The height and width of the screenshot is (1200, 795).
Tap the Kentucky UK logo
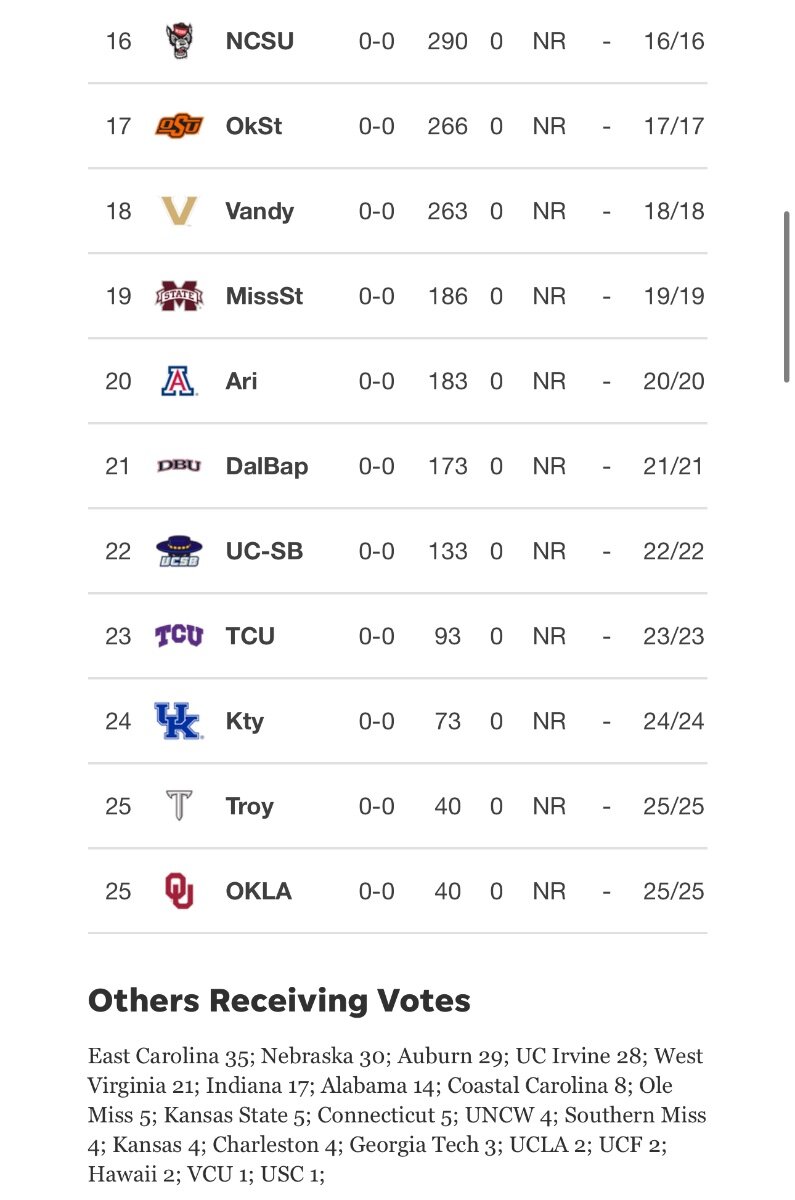point(179,721)
